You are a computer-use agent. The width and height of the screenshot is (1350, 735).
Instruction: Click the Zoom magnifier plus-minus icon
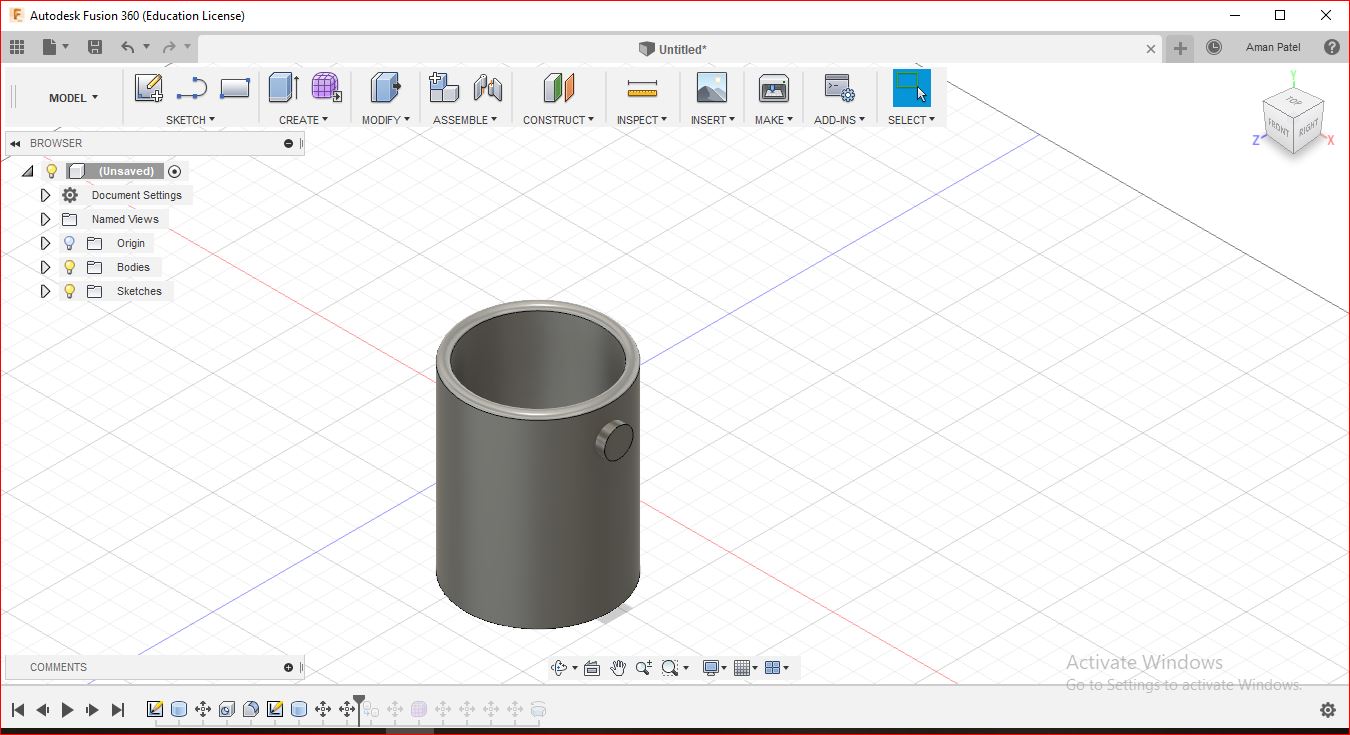click(644, 668)
